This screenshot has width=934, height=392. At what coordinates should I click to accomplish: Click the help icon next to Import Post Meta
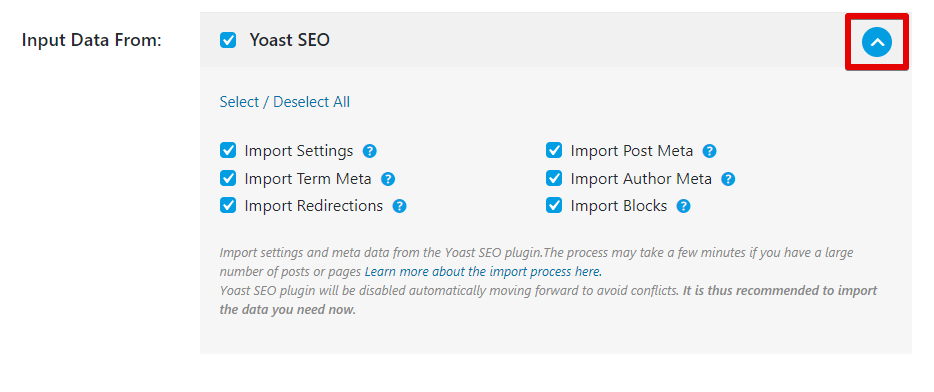pyautogui.click(x=709, y=151)
